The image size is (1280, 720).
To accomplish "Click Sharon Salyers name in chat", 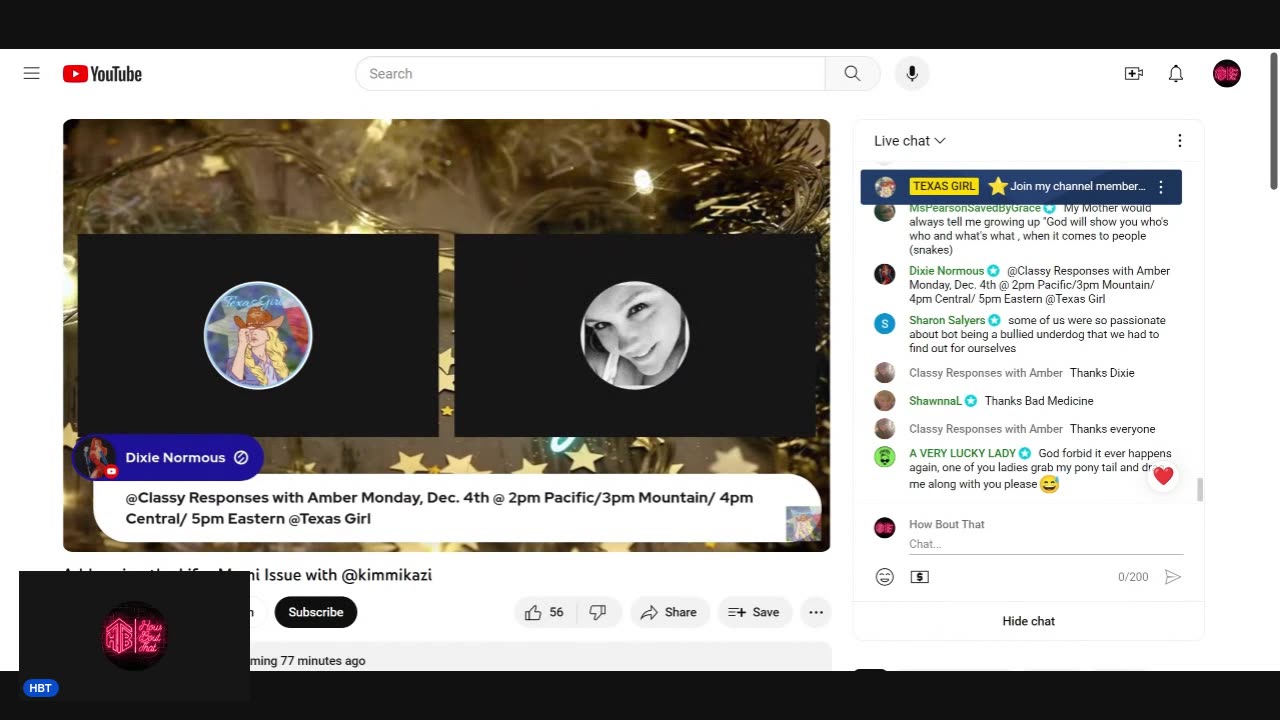I will click(x=947, y=321).
